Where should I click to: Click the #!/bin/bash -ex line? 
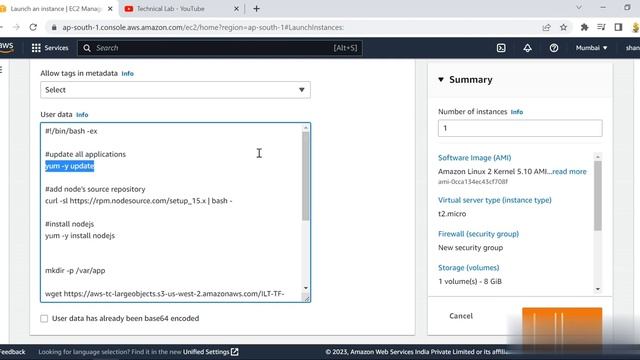tap(71, 131)
